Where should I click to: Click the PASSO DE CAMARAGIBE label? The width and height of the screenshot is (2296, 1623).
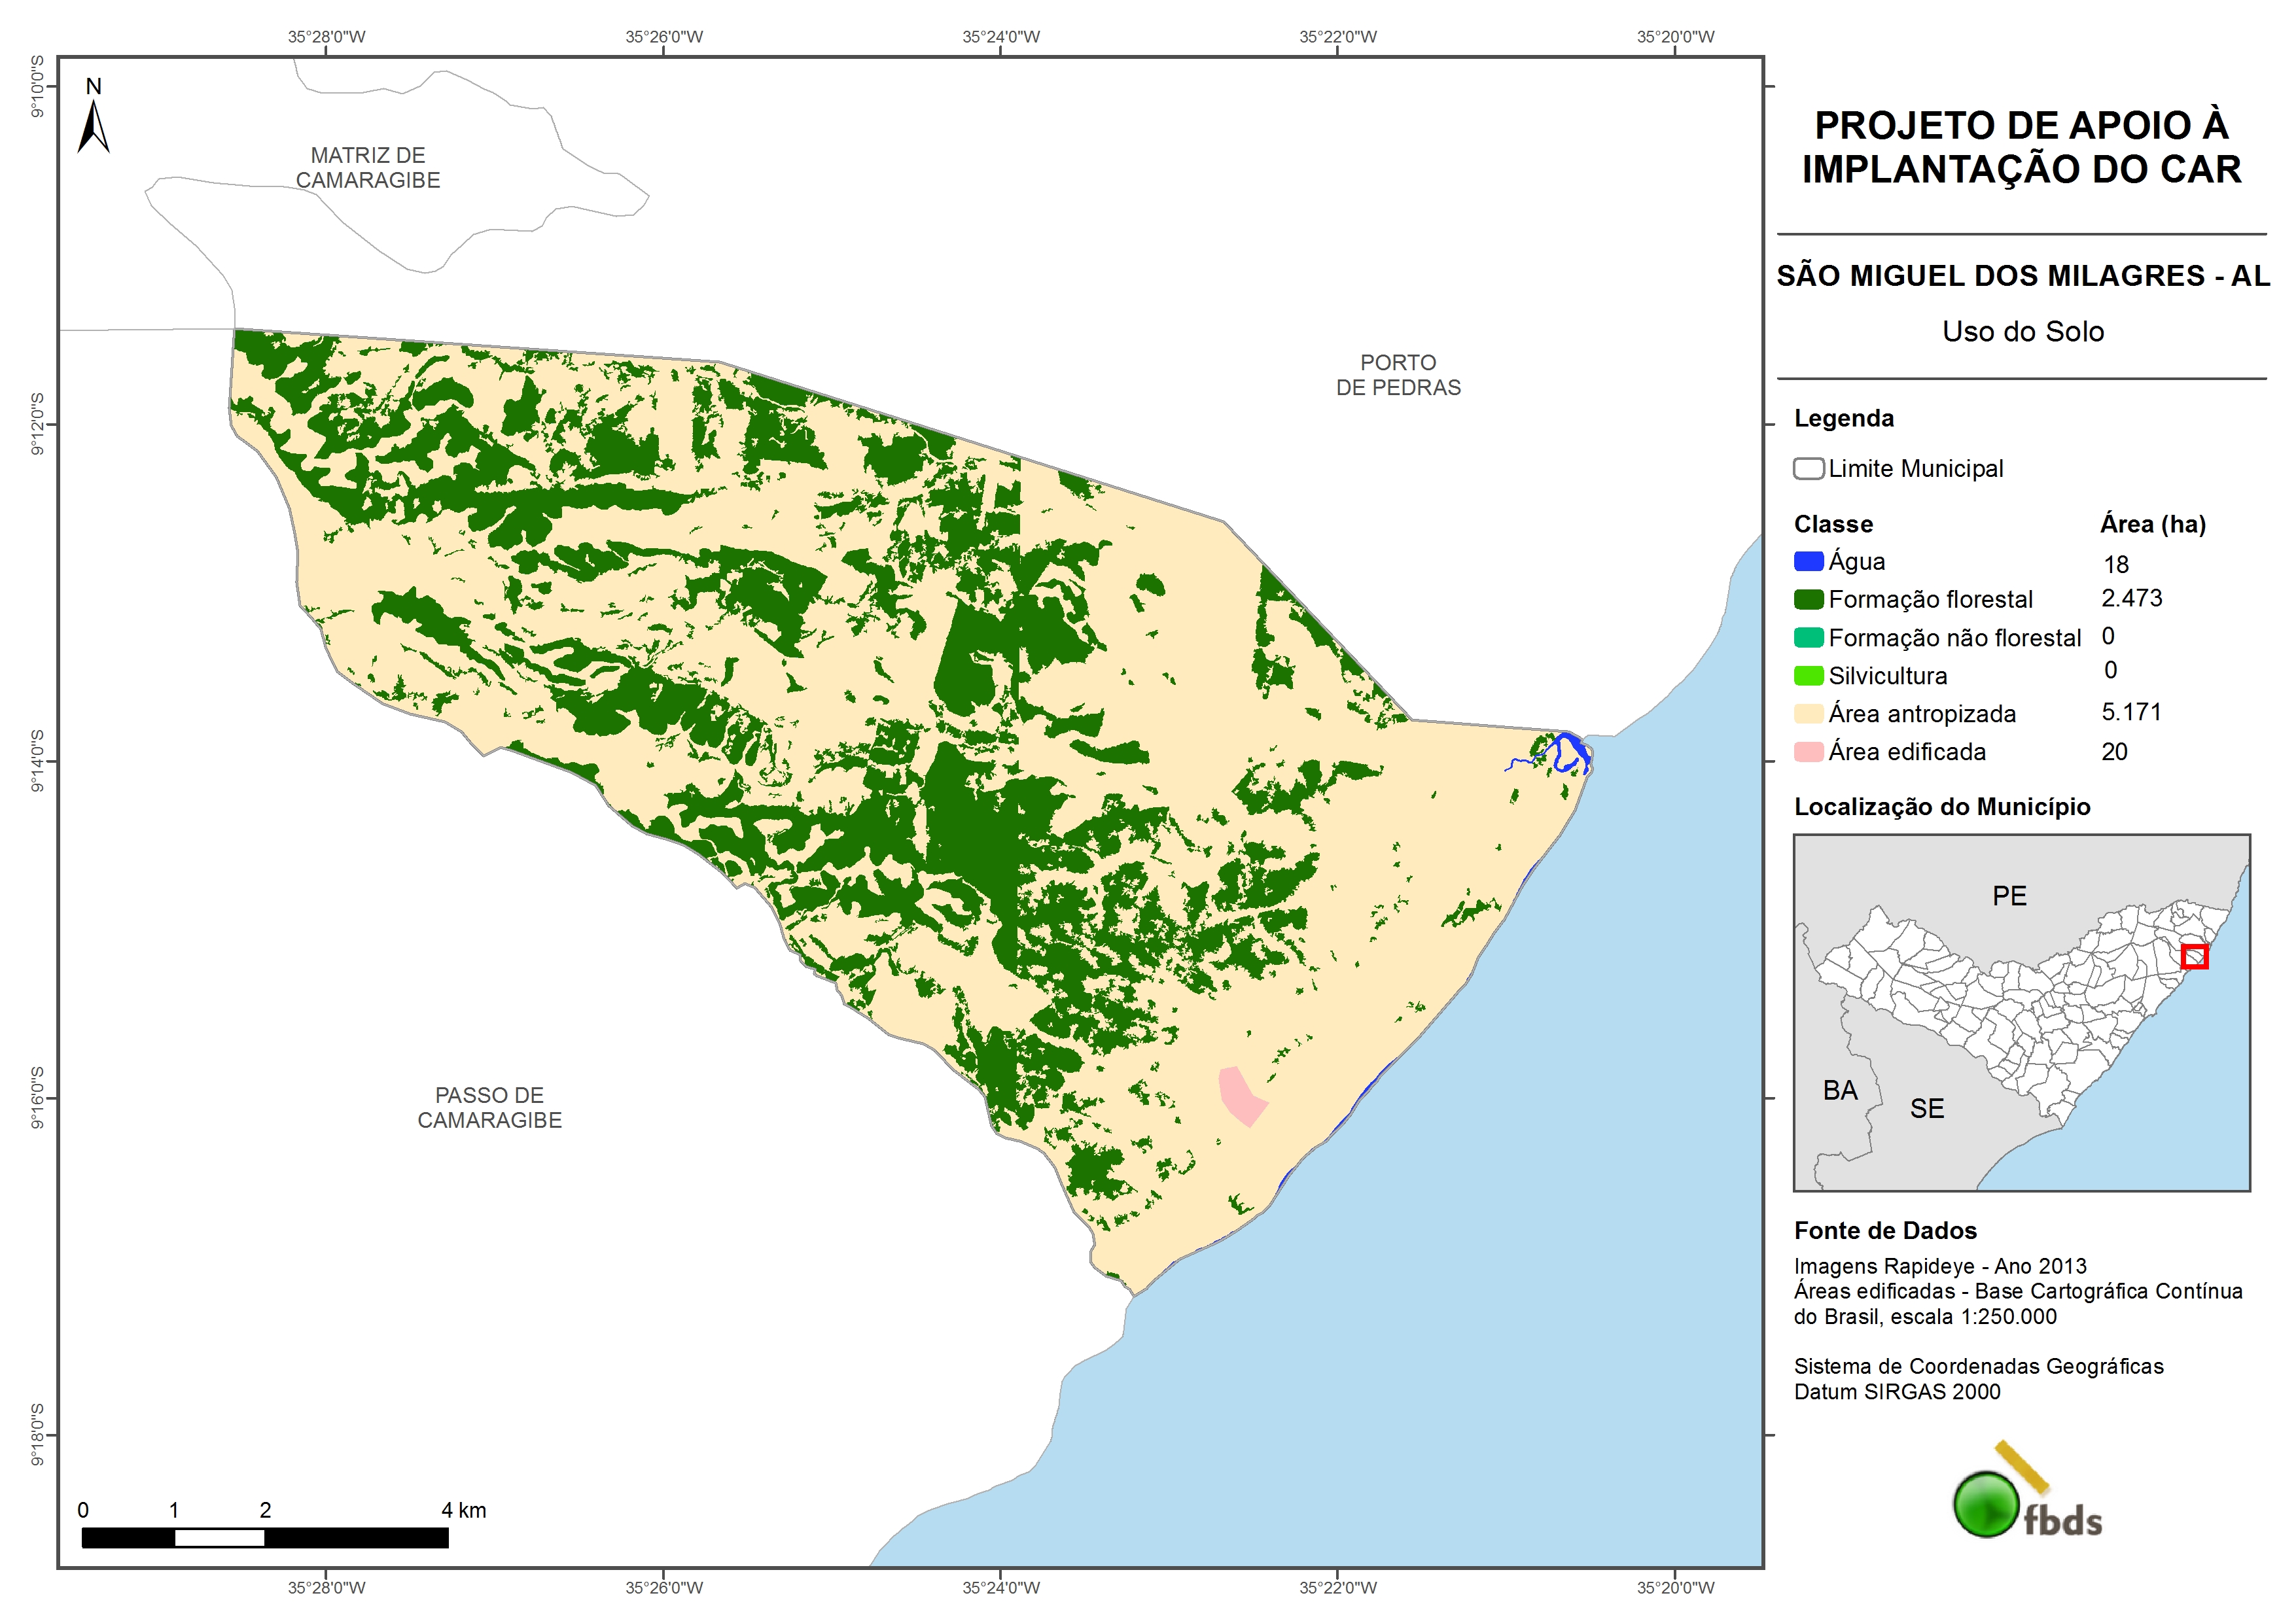pos(489,1108)
